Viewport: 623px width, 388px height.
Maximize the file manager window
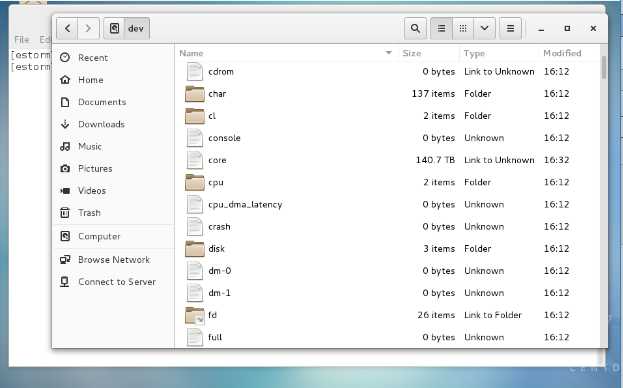point(567,29)
